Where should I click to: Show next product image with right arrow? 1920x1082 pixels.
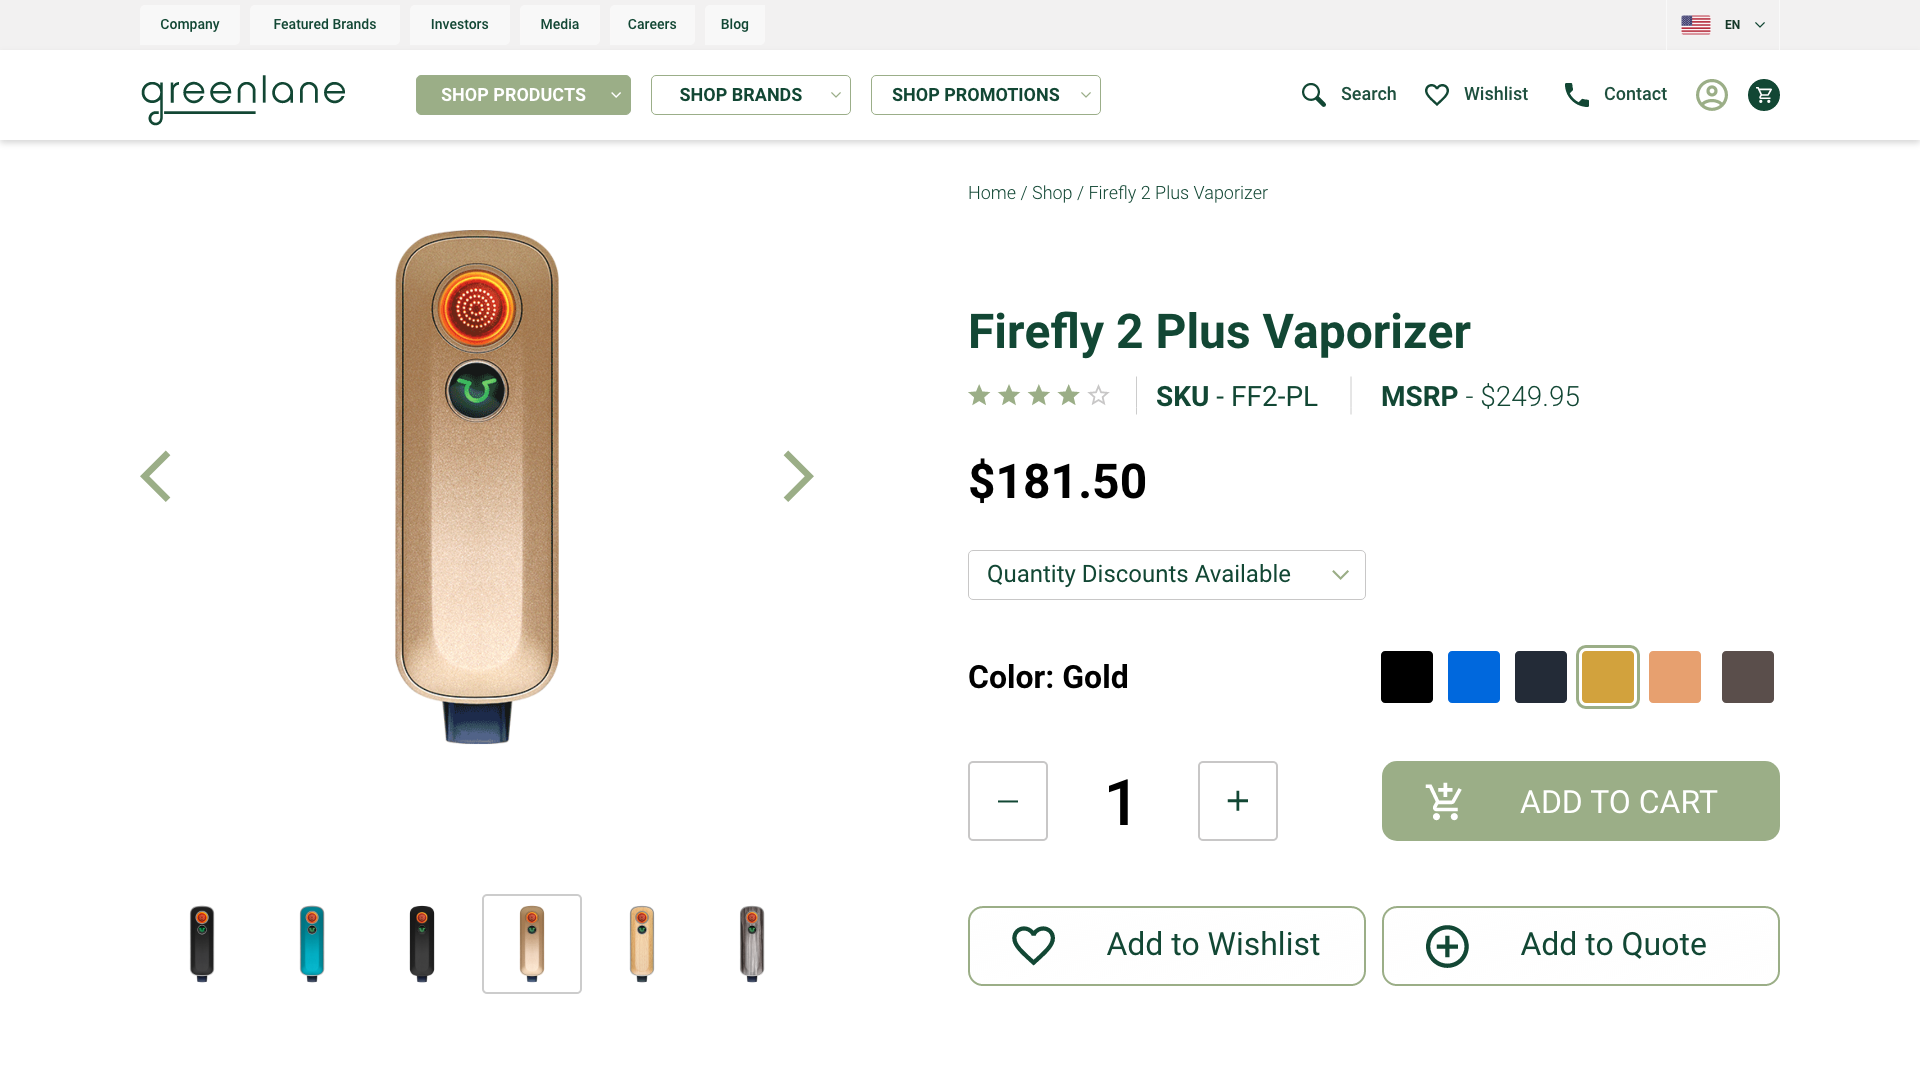pyautogui.click(x=798, y=476)
